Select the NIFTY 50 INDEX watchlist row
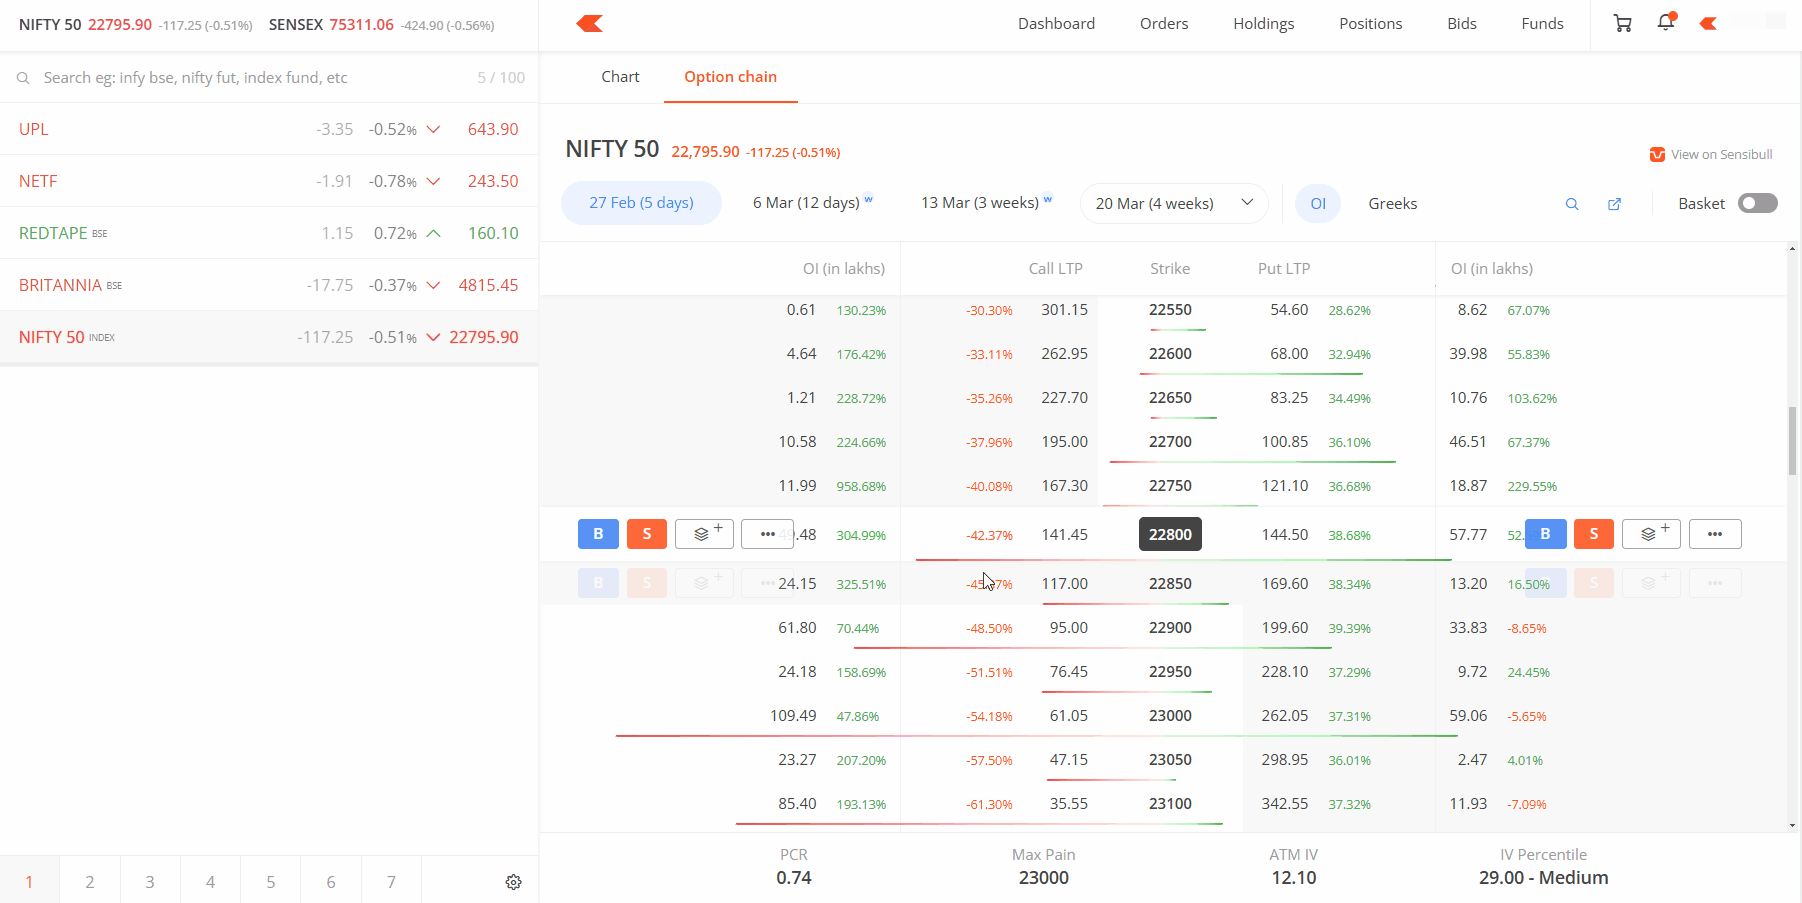1802x903 pixels. [269, 337]
